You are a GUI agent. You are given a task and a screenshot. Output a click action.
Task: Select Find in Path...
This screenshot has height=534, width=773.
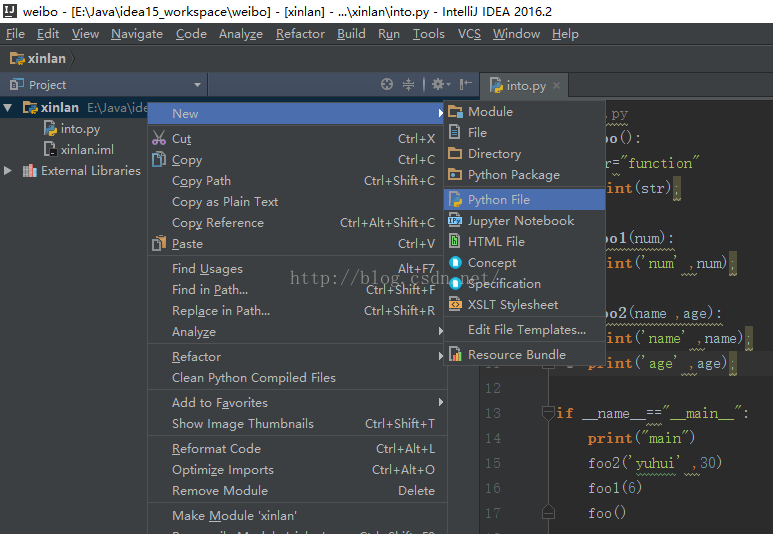point(297,289)
